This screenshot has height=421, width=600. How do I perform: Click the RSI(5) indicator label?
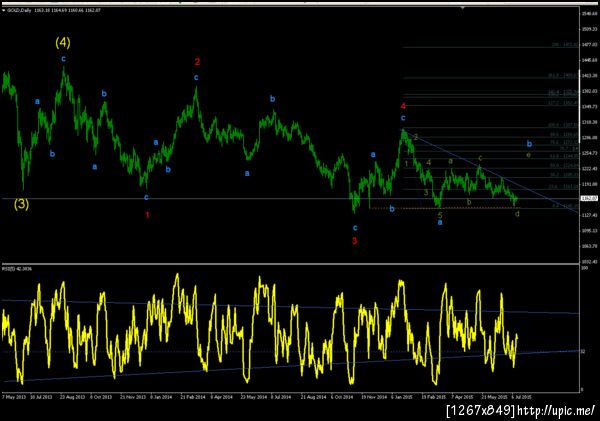[x=17, y=269]
